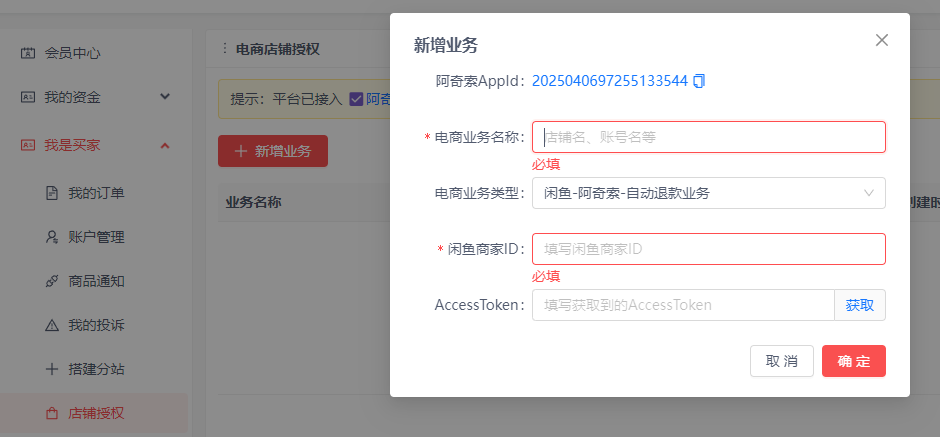
Task: Select 店铺授权 menu item
Action: [94, 413]
